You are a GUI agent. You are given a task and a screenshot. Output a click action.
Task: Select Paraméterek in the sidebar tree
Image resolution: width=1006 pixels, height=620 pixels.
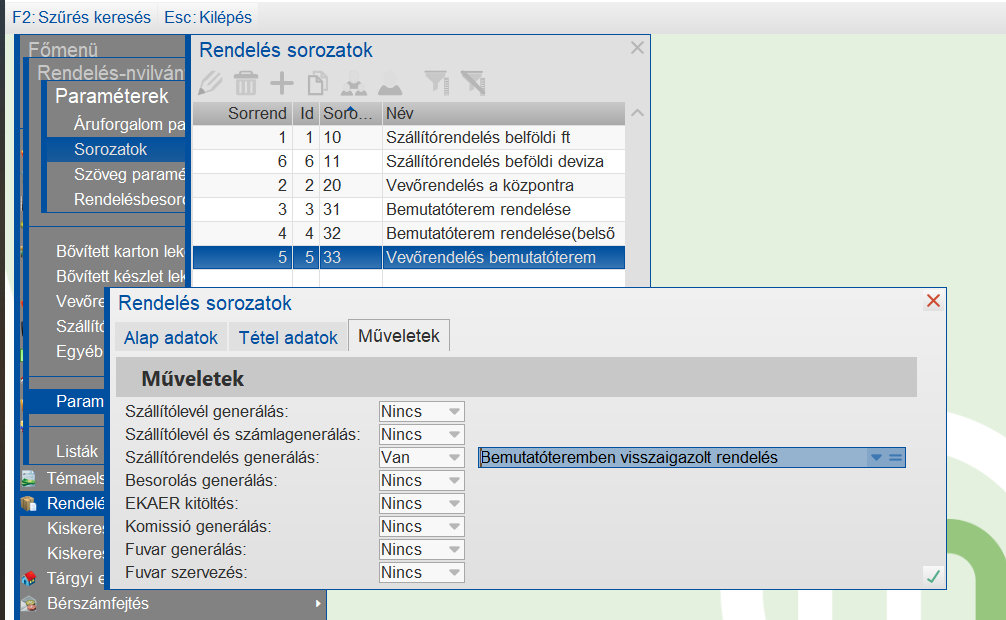pyautogui.click(x=112, y=96)
